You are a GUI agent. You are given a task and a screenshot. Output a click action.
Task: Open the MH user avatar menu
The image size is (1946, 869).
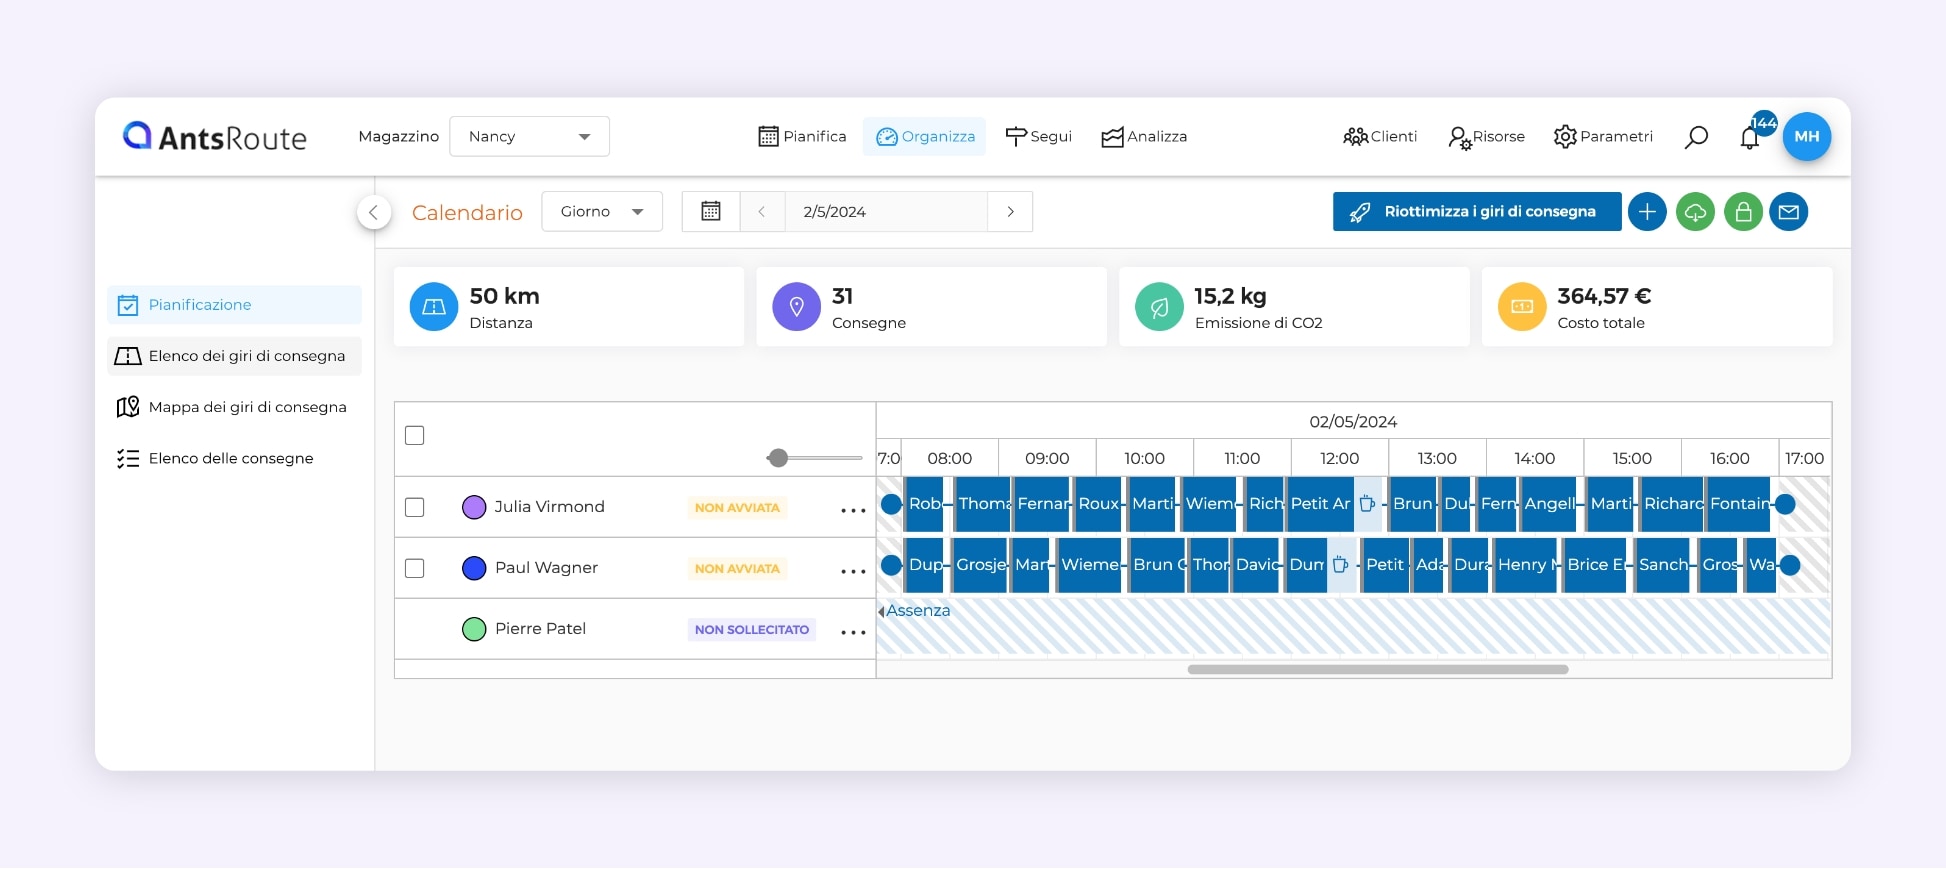1806,137
